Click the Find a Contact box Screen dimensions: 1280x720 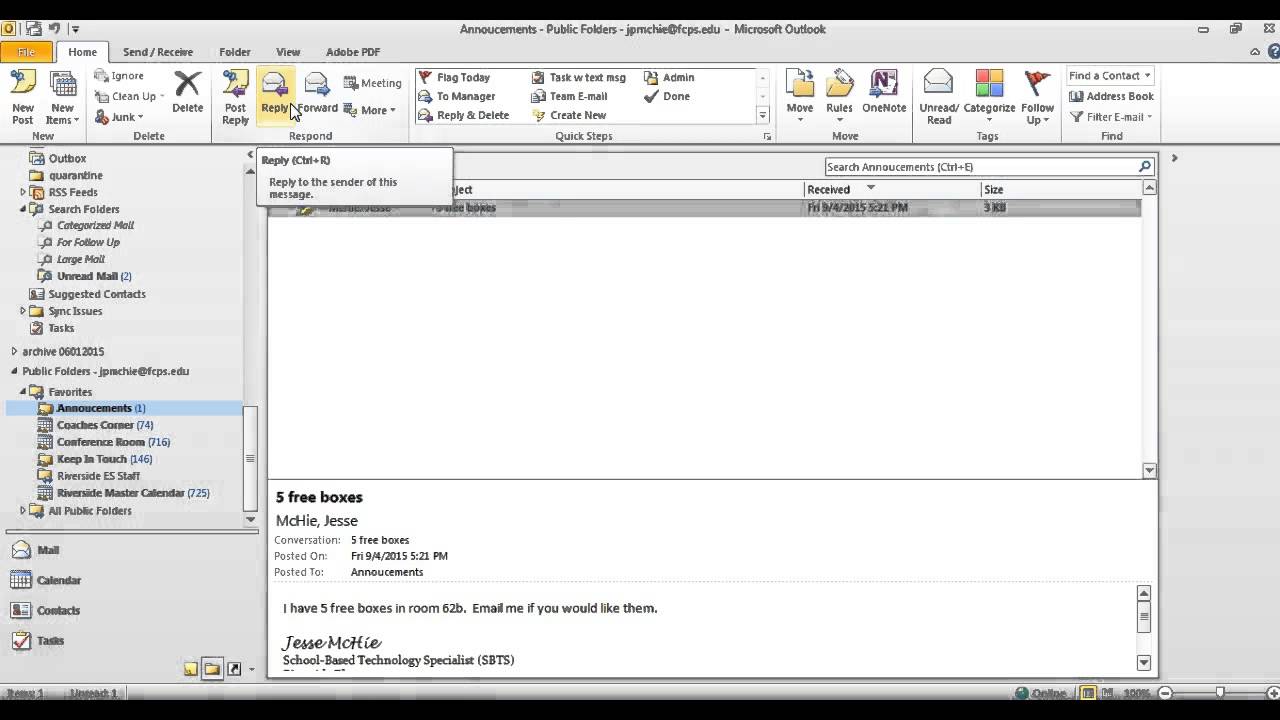coord(1110,76)
